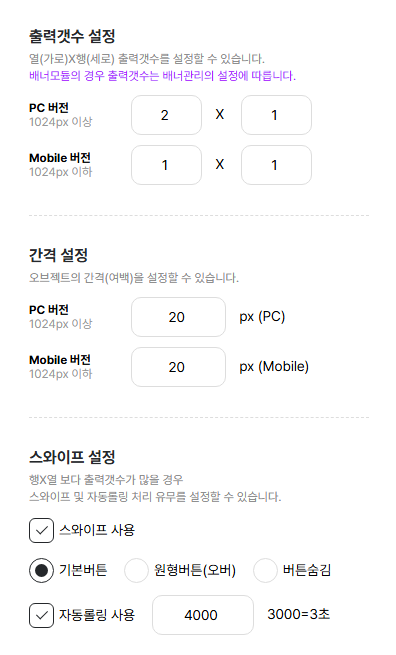Focus the PC spacing px field
396x655 pixels.
click(x=178, y=317)
